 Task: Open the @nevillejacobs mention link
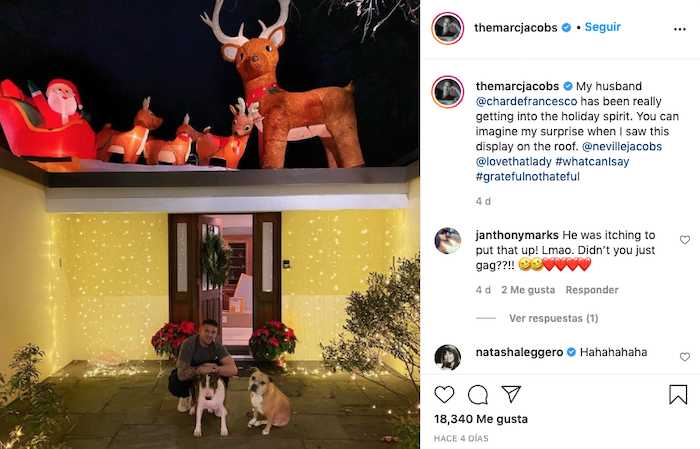tap(622, 146)
